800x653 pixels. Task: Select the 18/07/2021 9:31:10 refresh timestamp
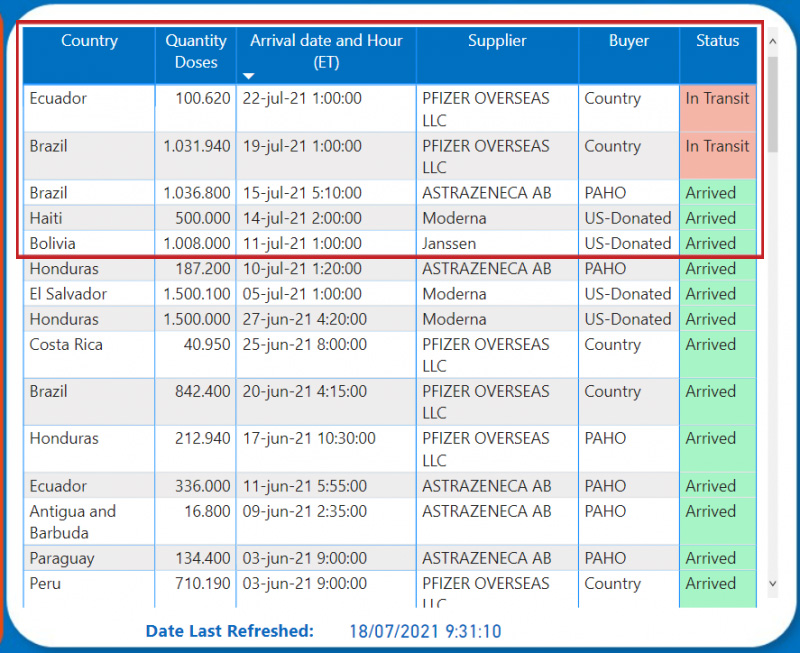coord(425,631)
